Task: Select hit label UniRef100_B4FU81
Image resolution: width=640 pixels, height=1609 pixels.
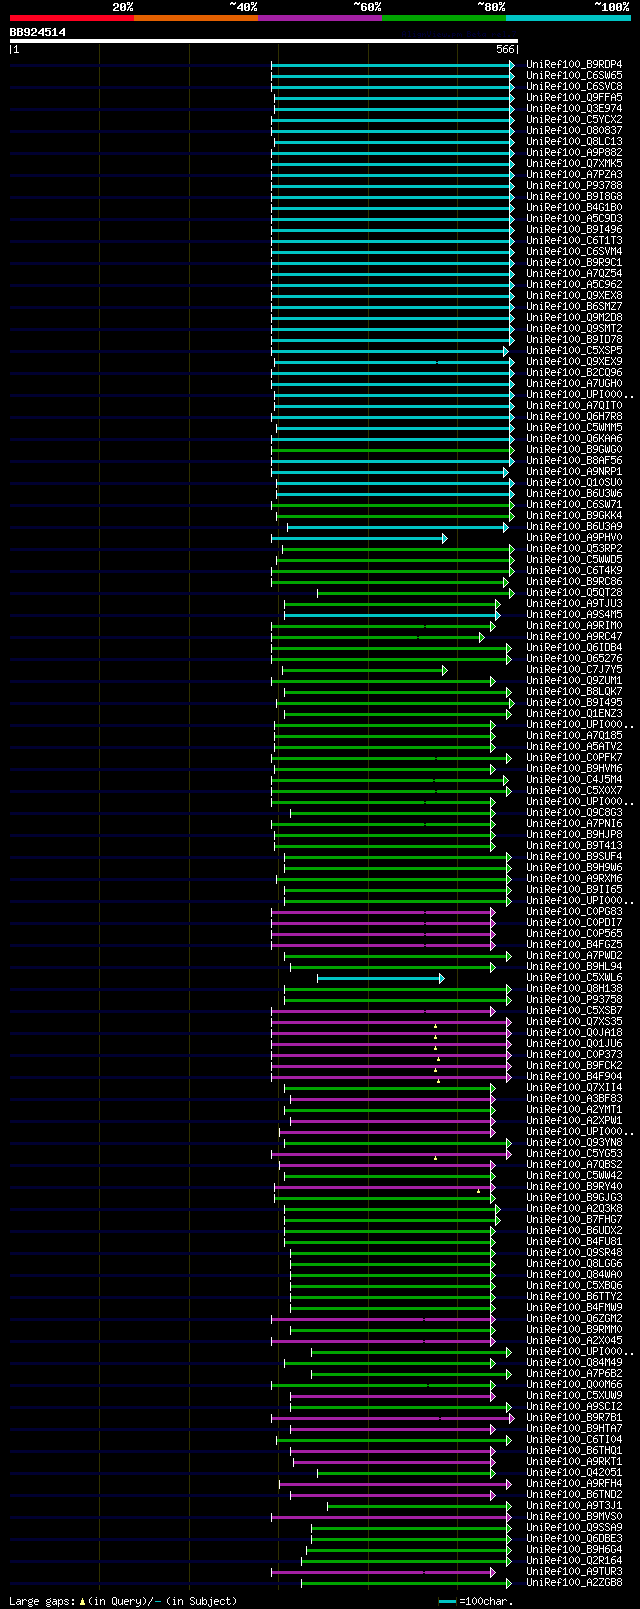Action: [x=574, y=1241]
